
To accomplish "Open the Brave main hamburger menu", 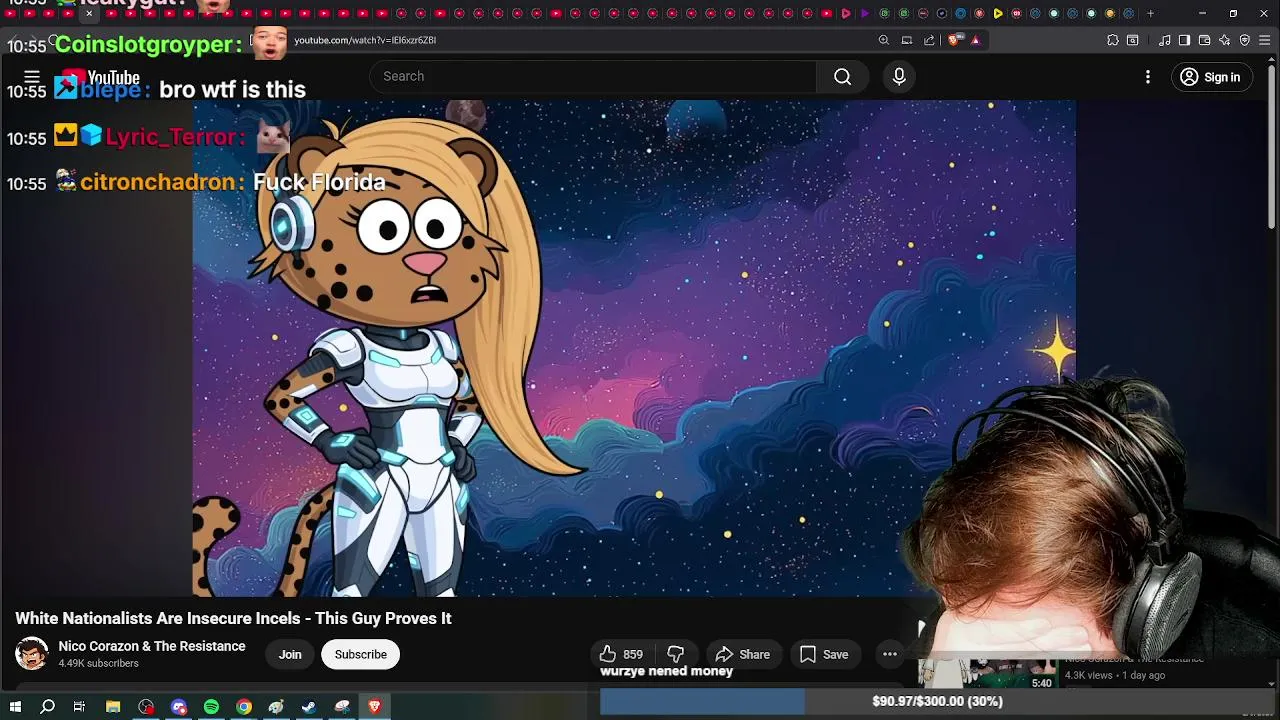I will pos(1266,40).
